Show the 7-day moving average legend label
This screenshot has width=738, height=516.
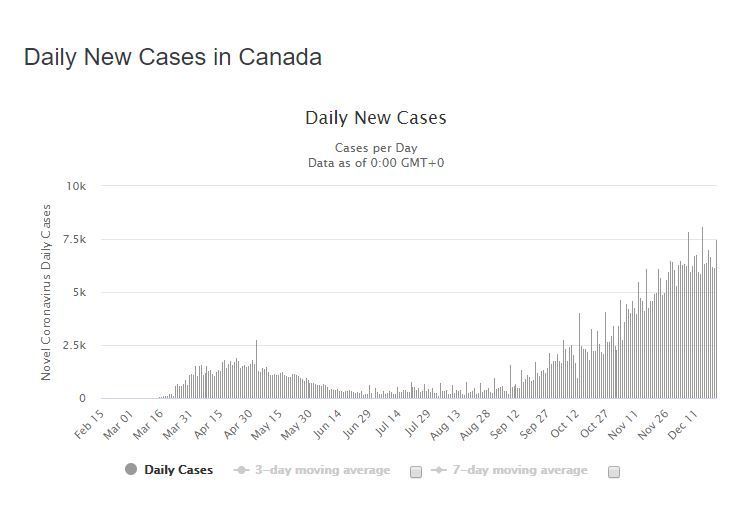(x=519, y=470)
